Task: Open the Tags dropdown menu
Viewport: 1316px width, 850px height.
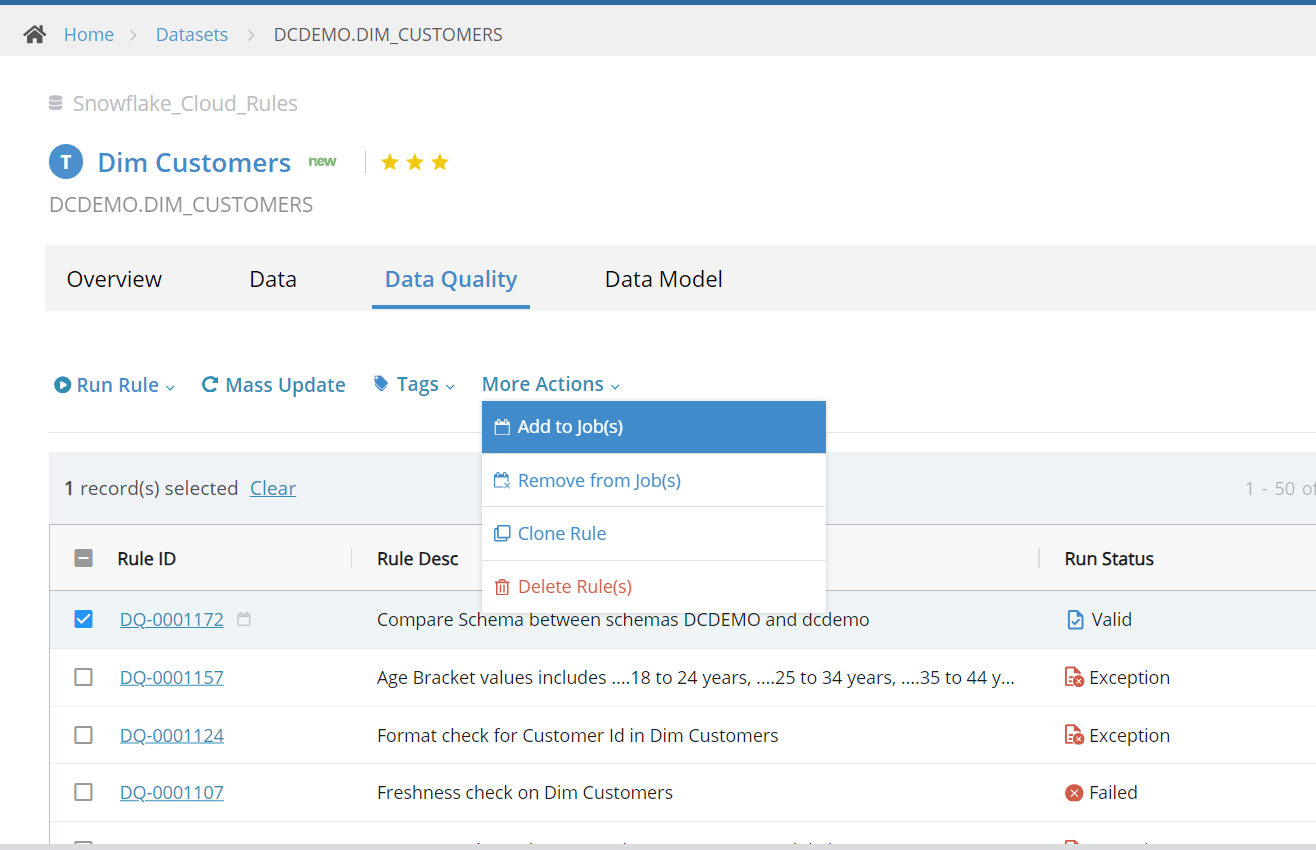Action: 415,384
